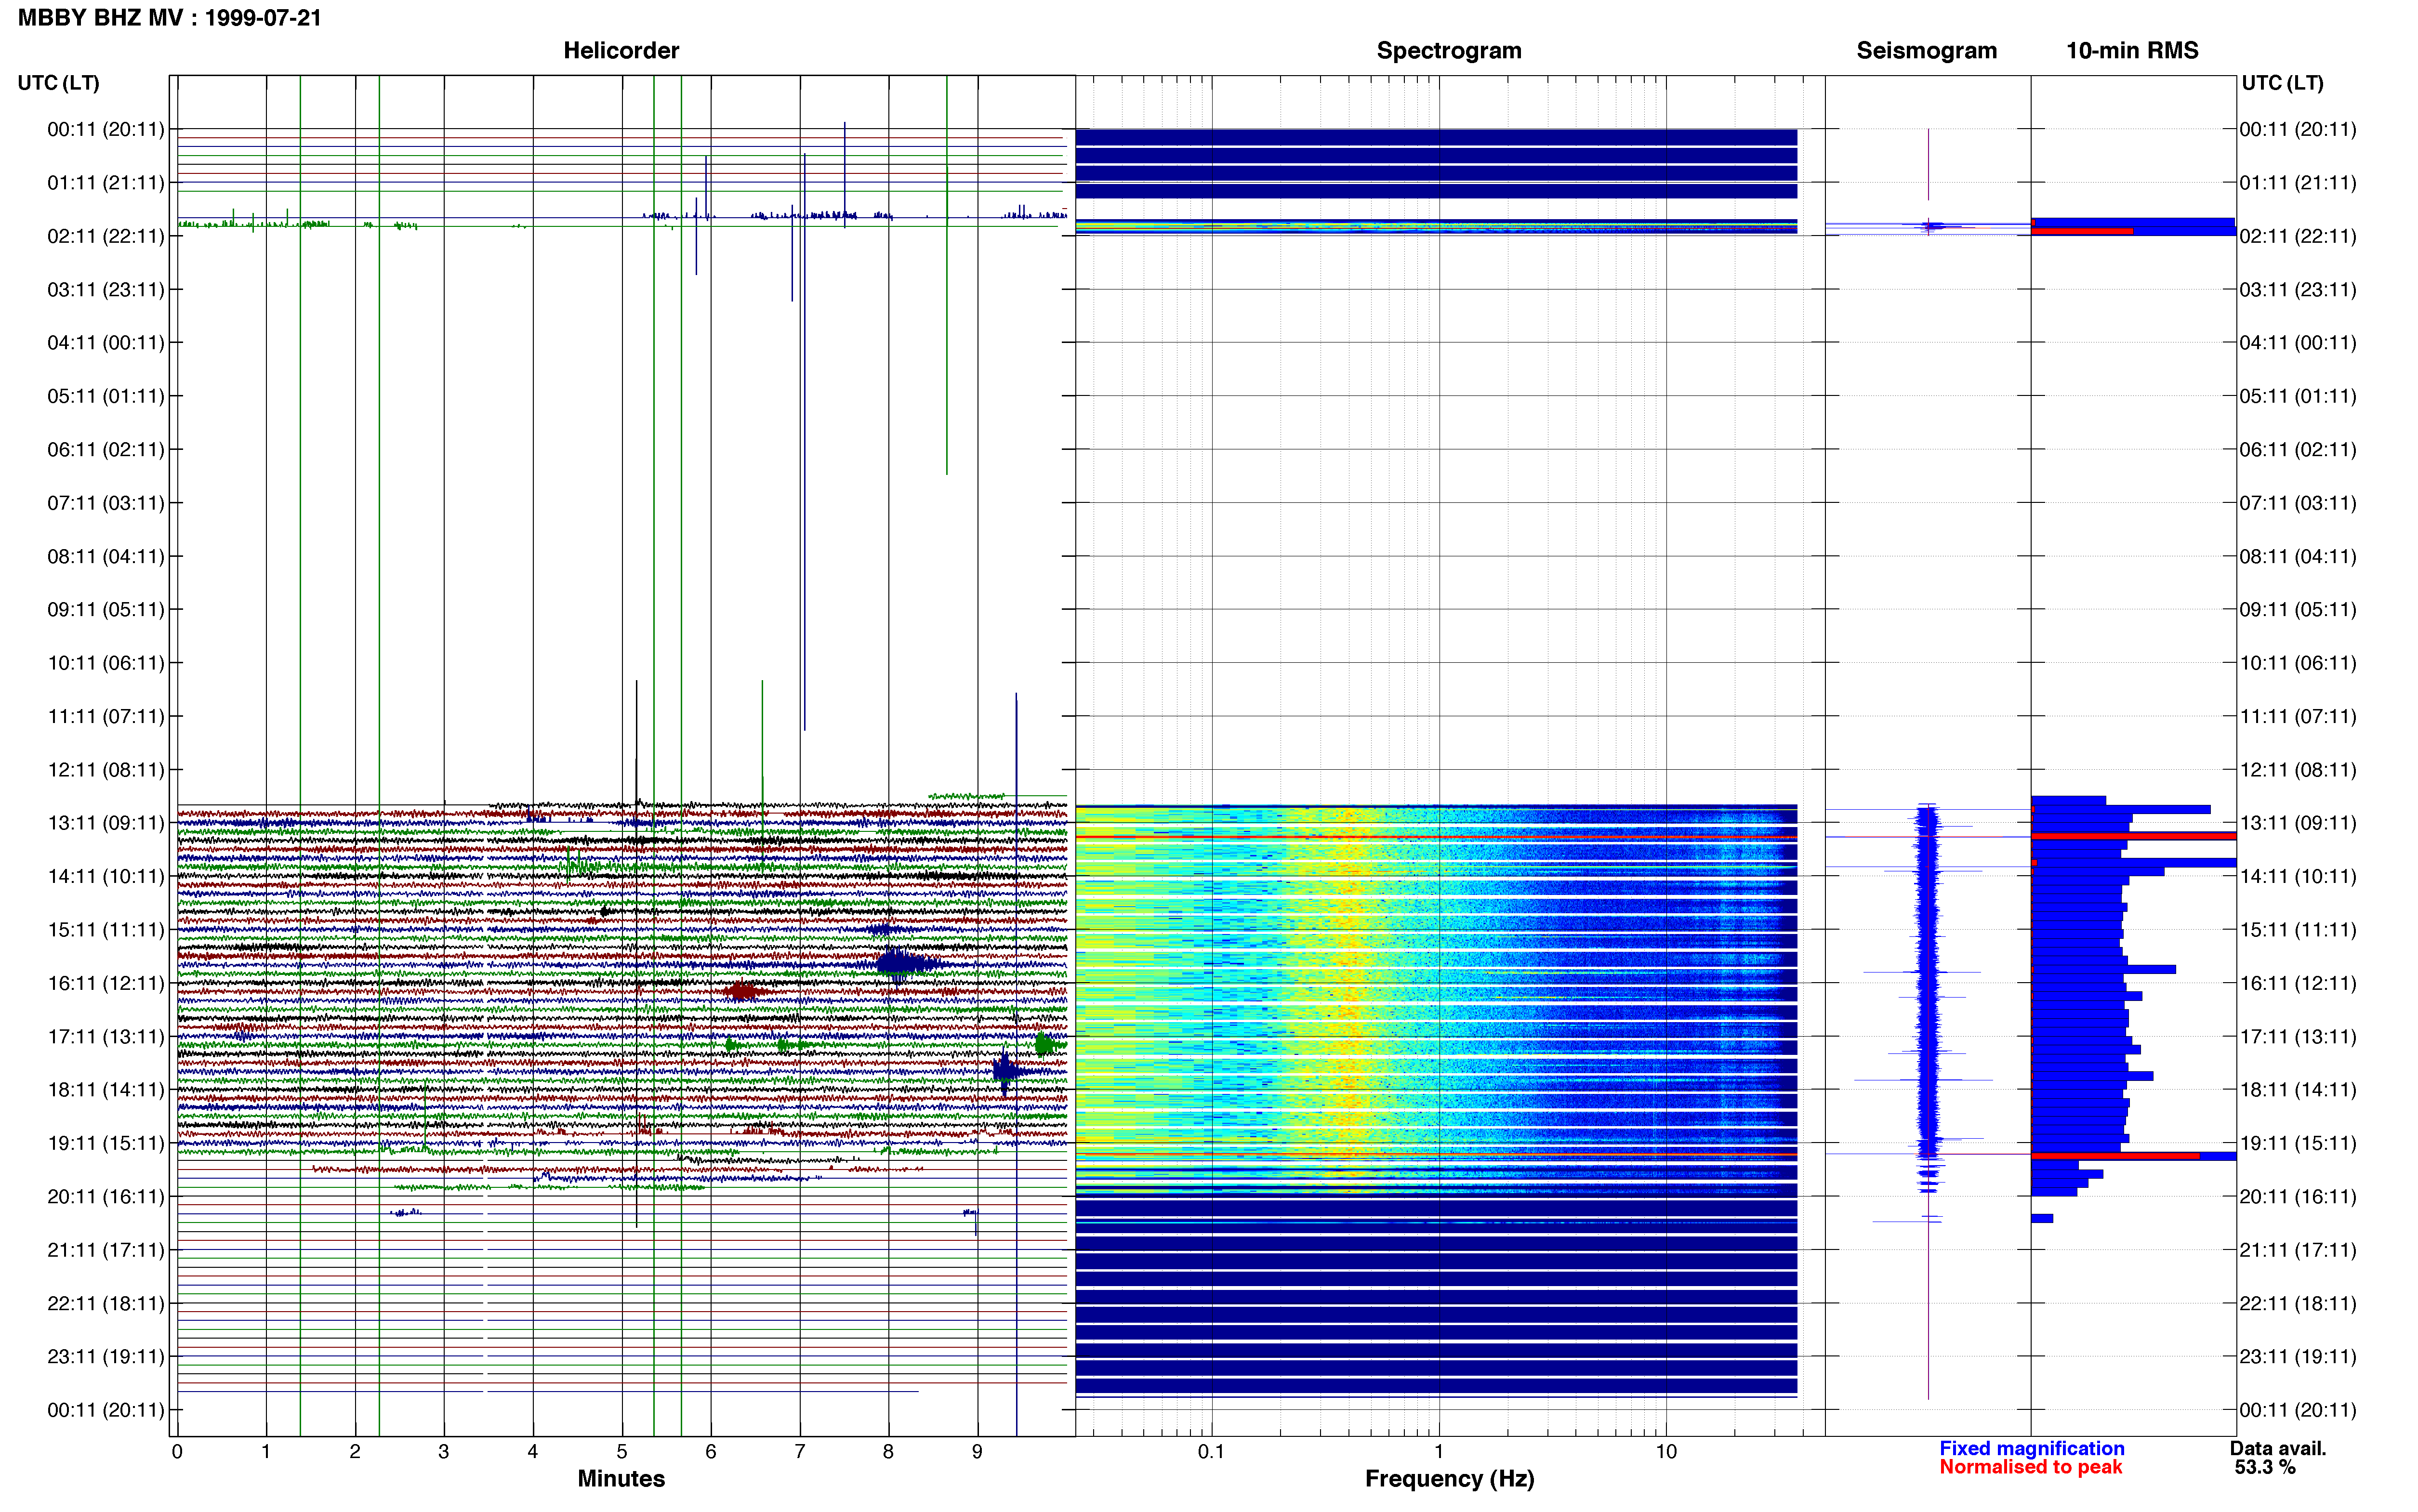2418x1512 pixels.
Task: Click the red RMS bar near 19:11
Action: [2115, 1156]
